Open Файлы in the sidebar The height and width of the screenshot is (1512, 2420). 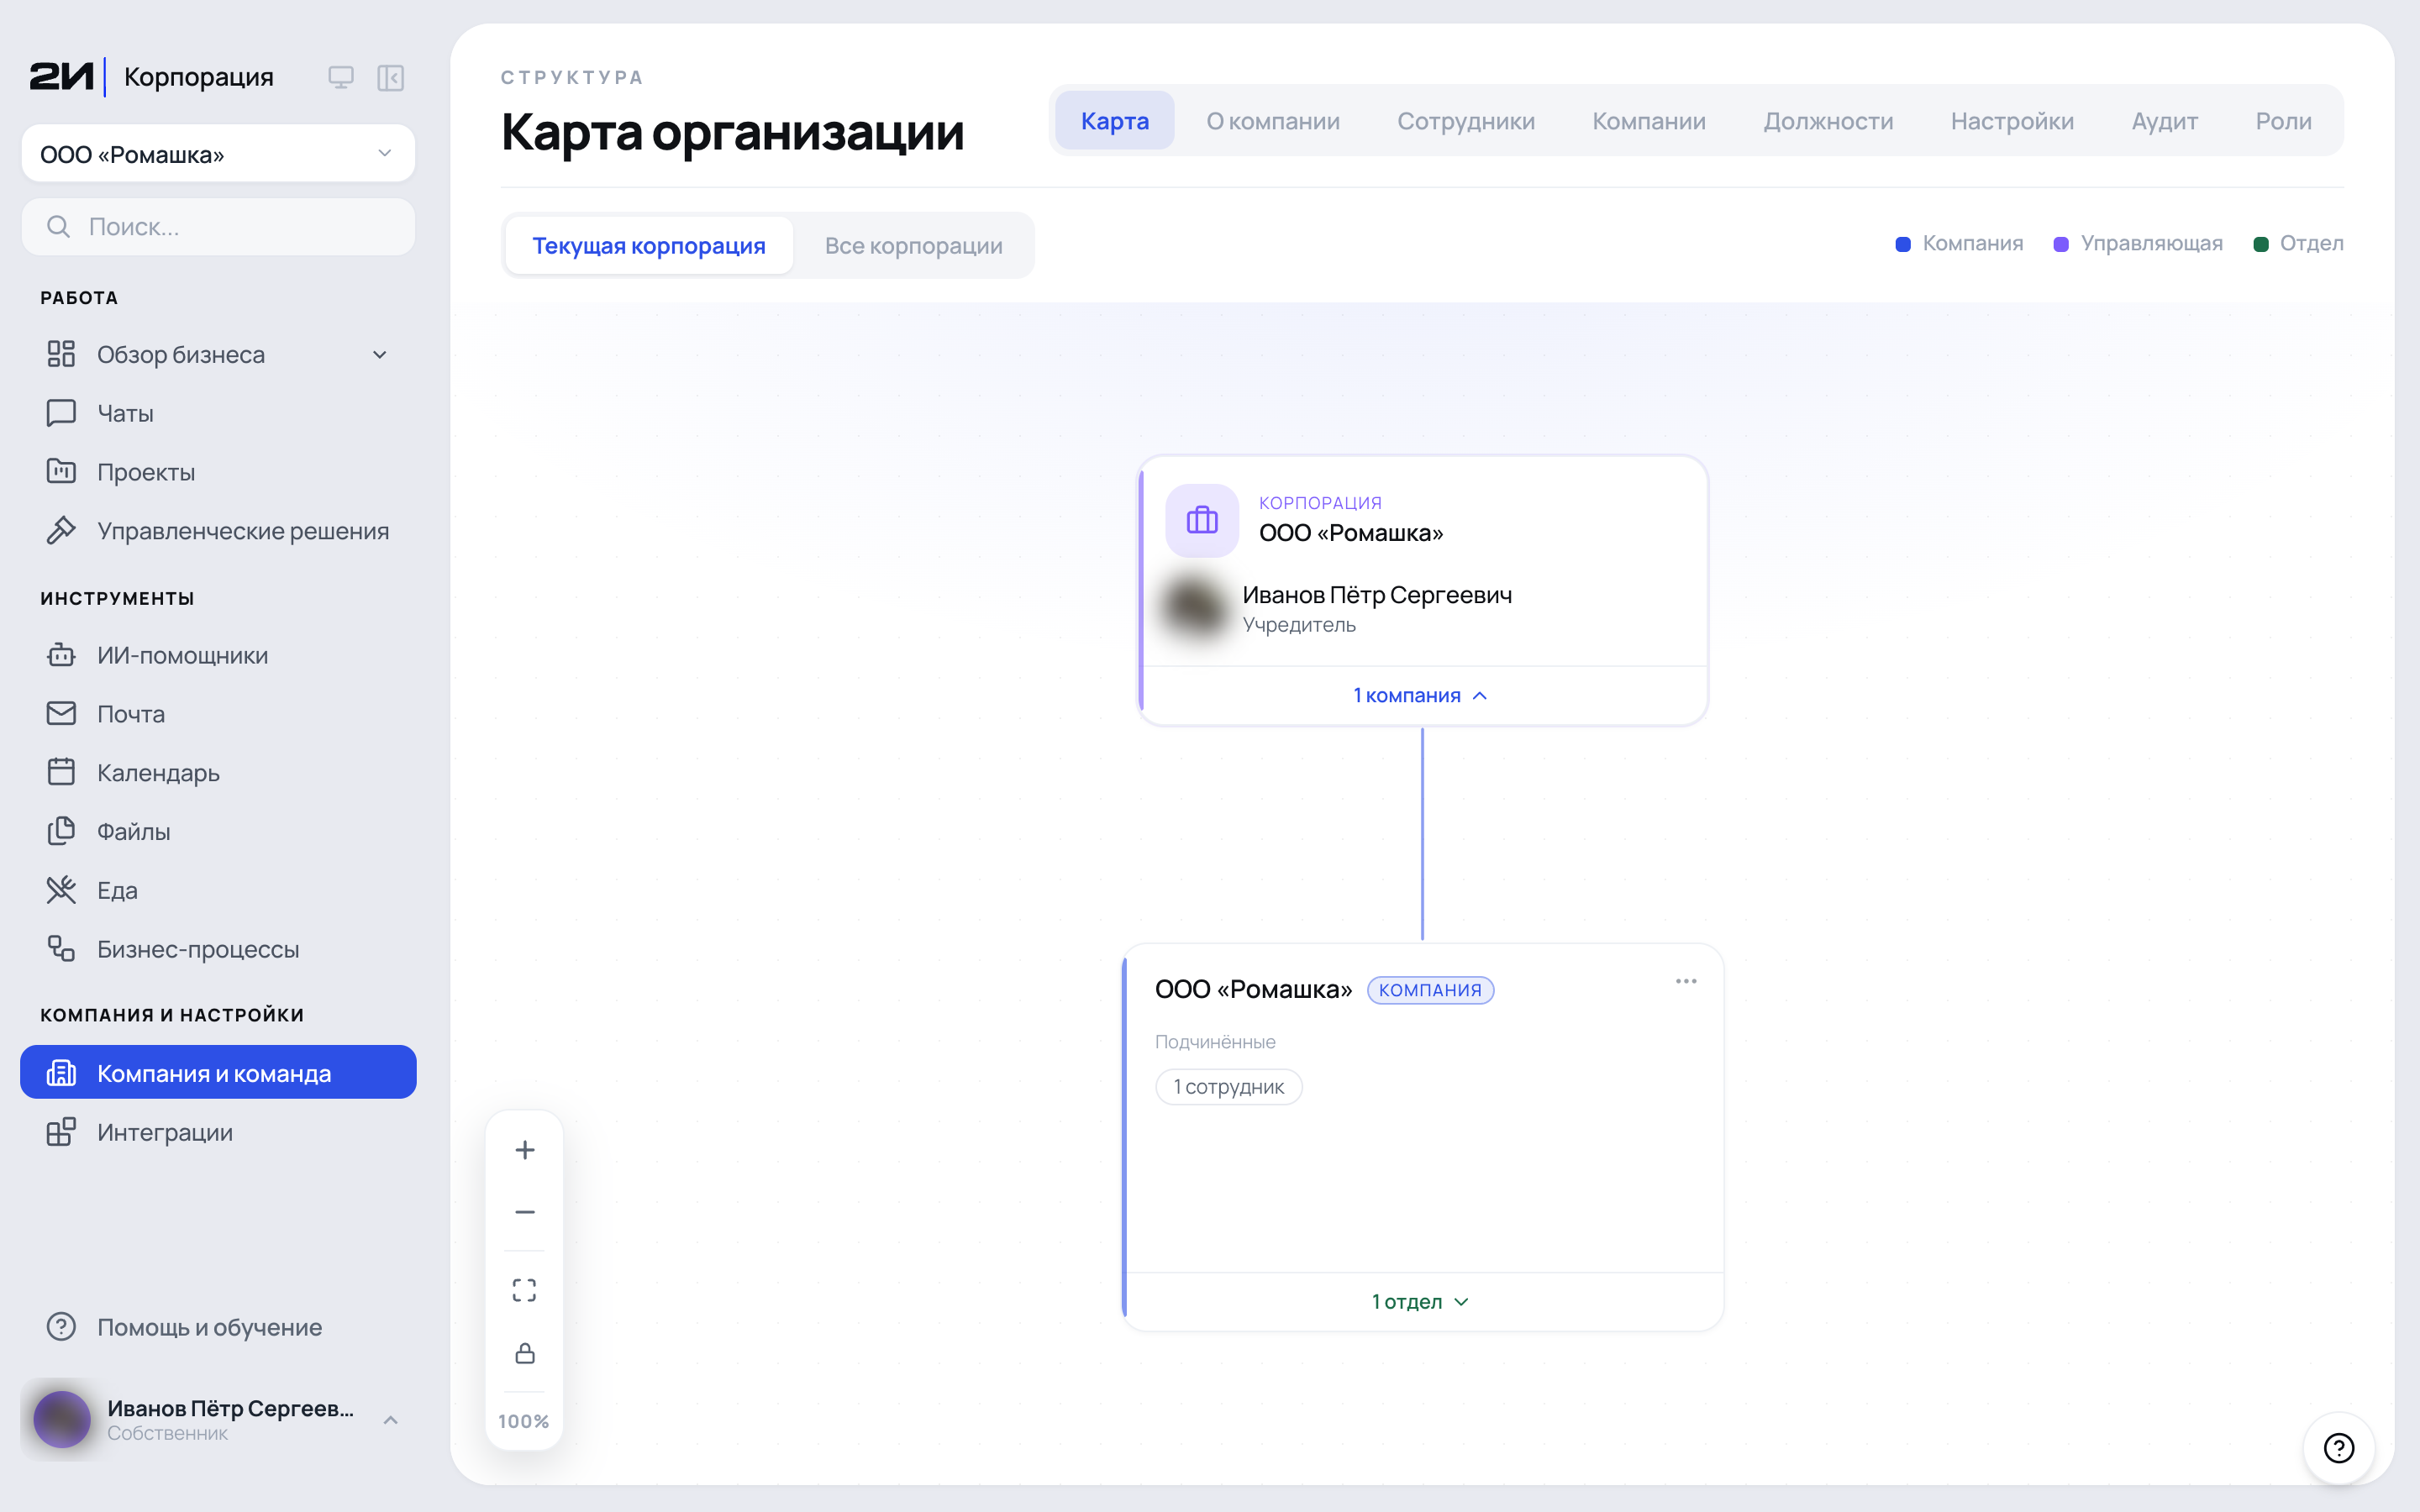218,832
